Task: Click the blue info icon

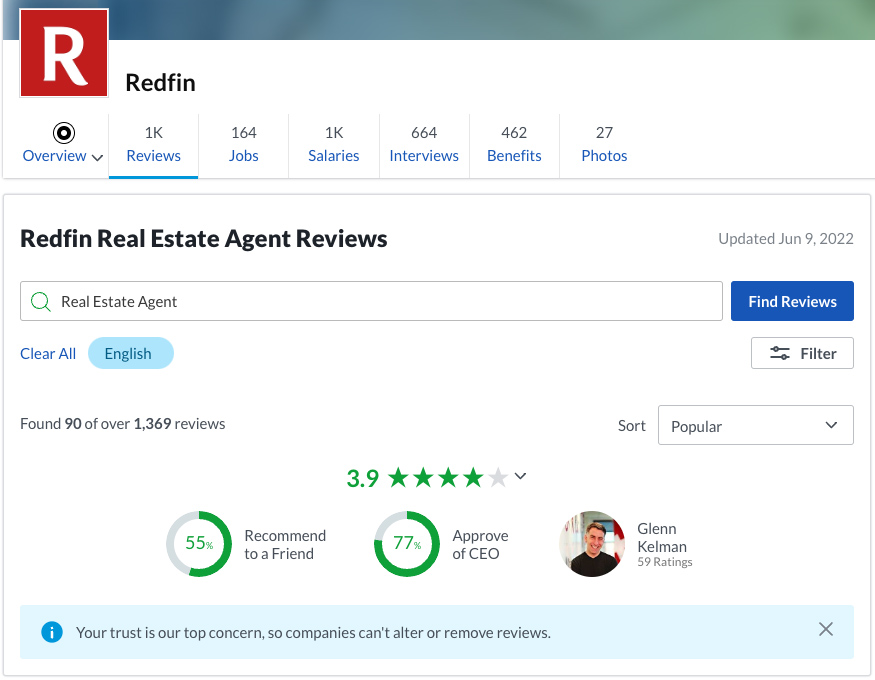Action: [x=52, y=632]
